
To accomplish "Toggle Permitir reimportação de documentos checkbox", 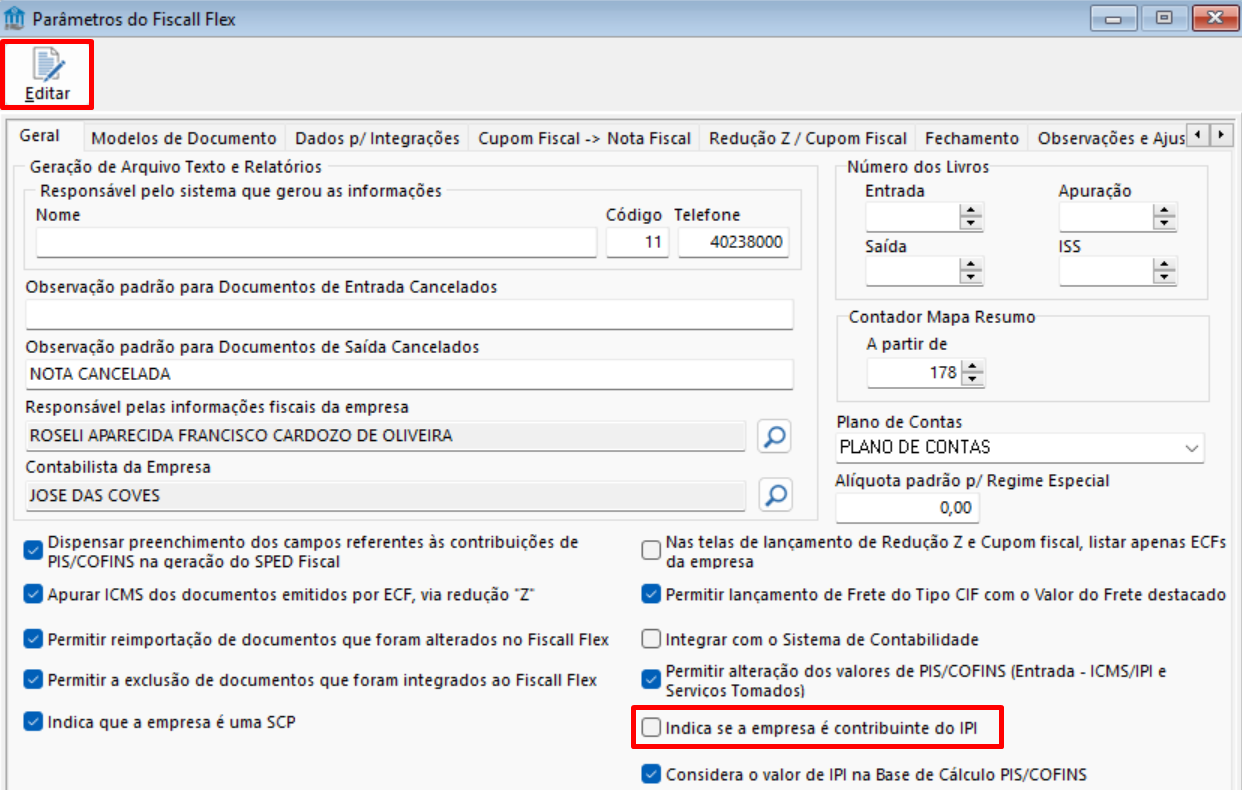I will [x=34, y=639].
